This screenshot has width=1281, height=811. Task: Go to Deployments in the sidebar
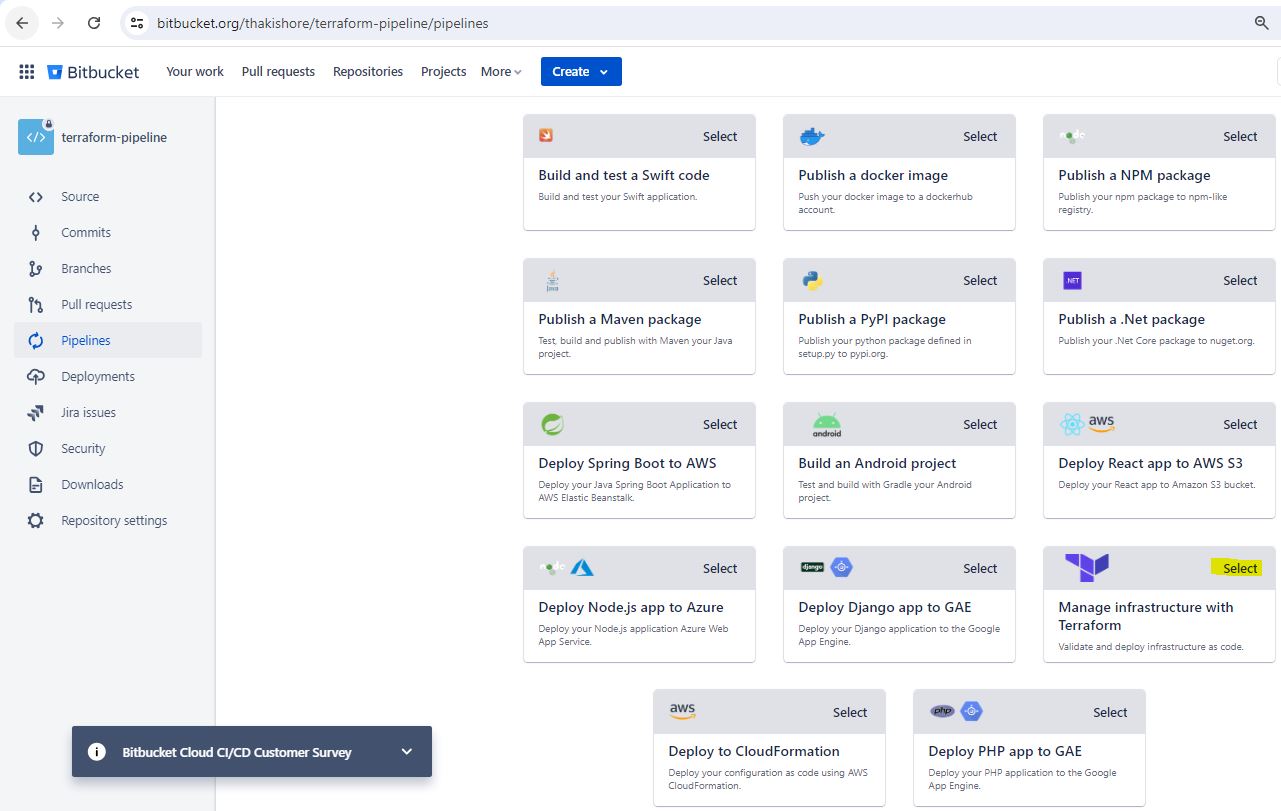click(98, 377)
